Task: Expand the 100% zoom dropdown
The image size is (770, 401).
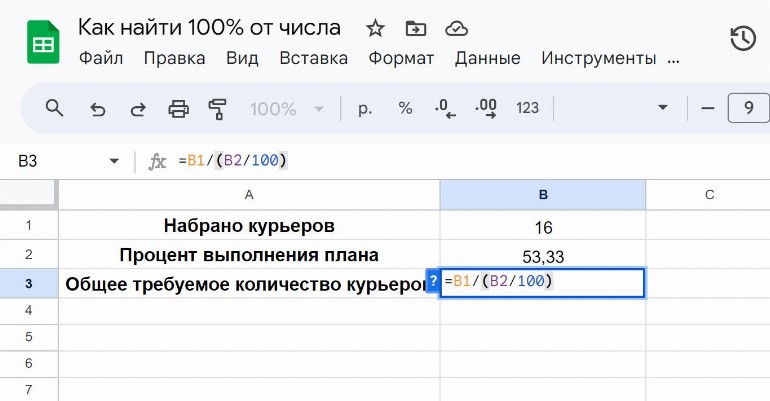Action: (x=283, y=108)
